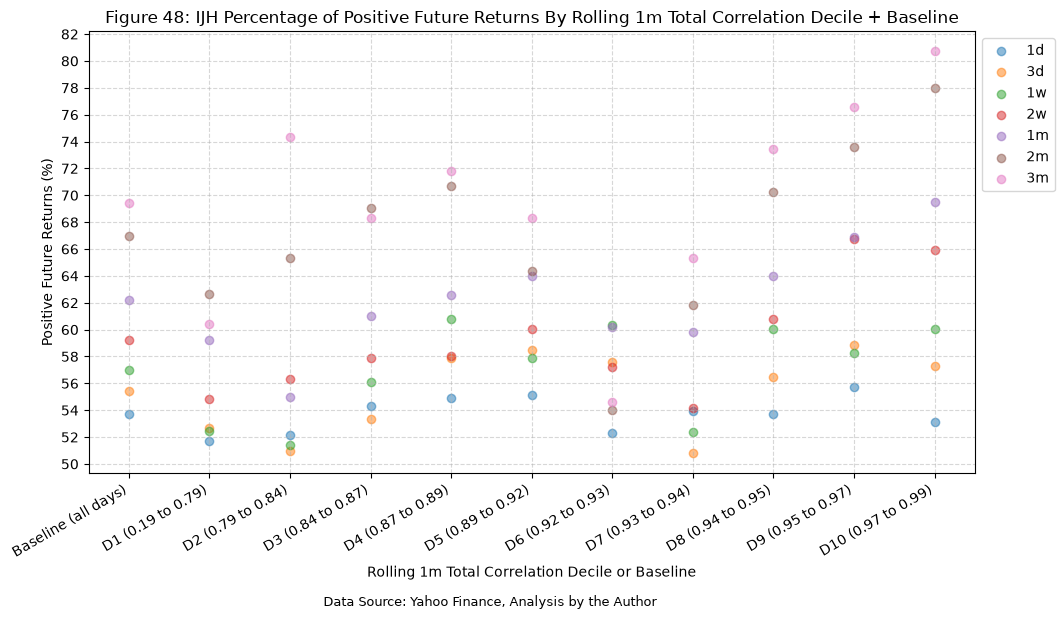Image resolution: width=1064 pixels, height=619 pixels.
Task: Click the D10 (0.97 to 0.99) tick label
Action: click(x=877, y=521)
